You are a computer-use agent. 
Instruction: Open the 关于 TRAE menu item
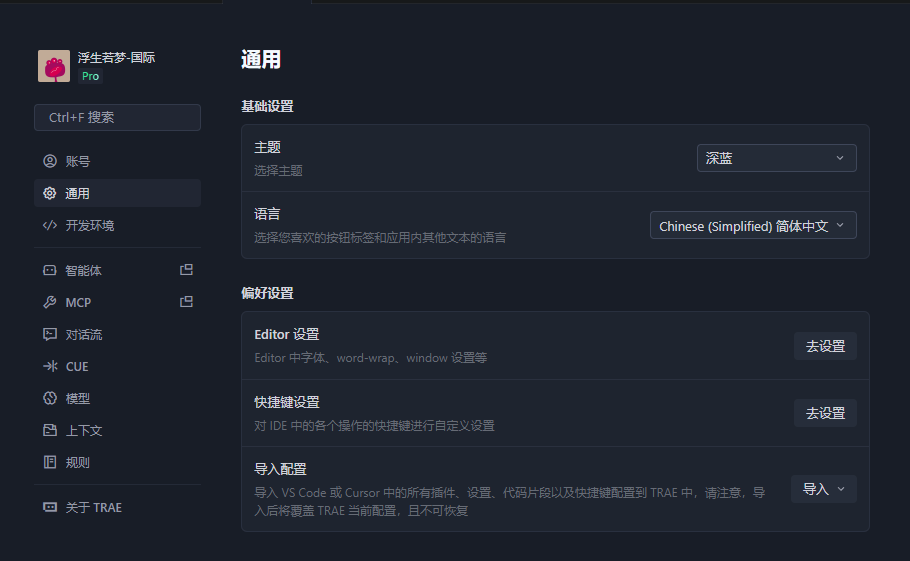pos(93,507)
